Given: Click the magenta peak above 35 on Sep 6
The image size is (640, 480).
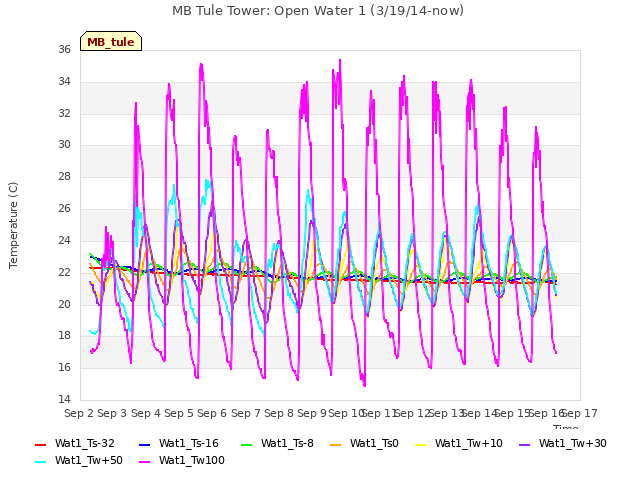Looking at the screenshot, I should (x=201, y=64).
